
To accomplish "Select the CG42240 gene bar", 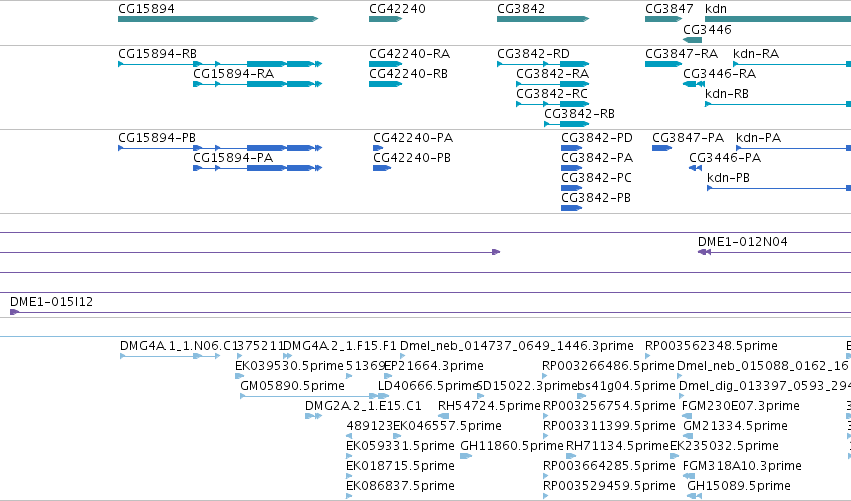I will pyautogui.click(x=385, y=19).
